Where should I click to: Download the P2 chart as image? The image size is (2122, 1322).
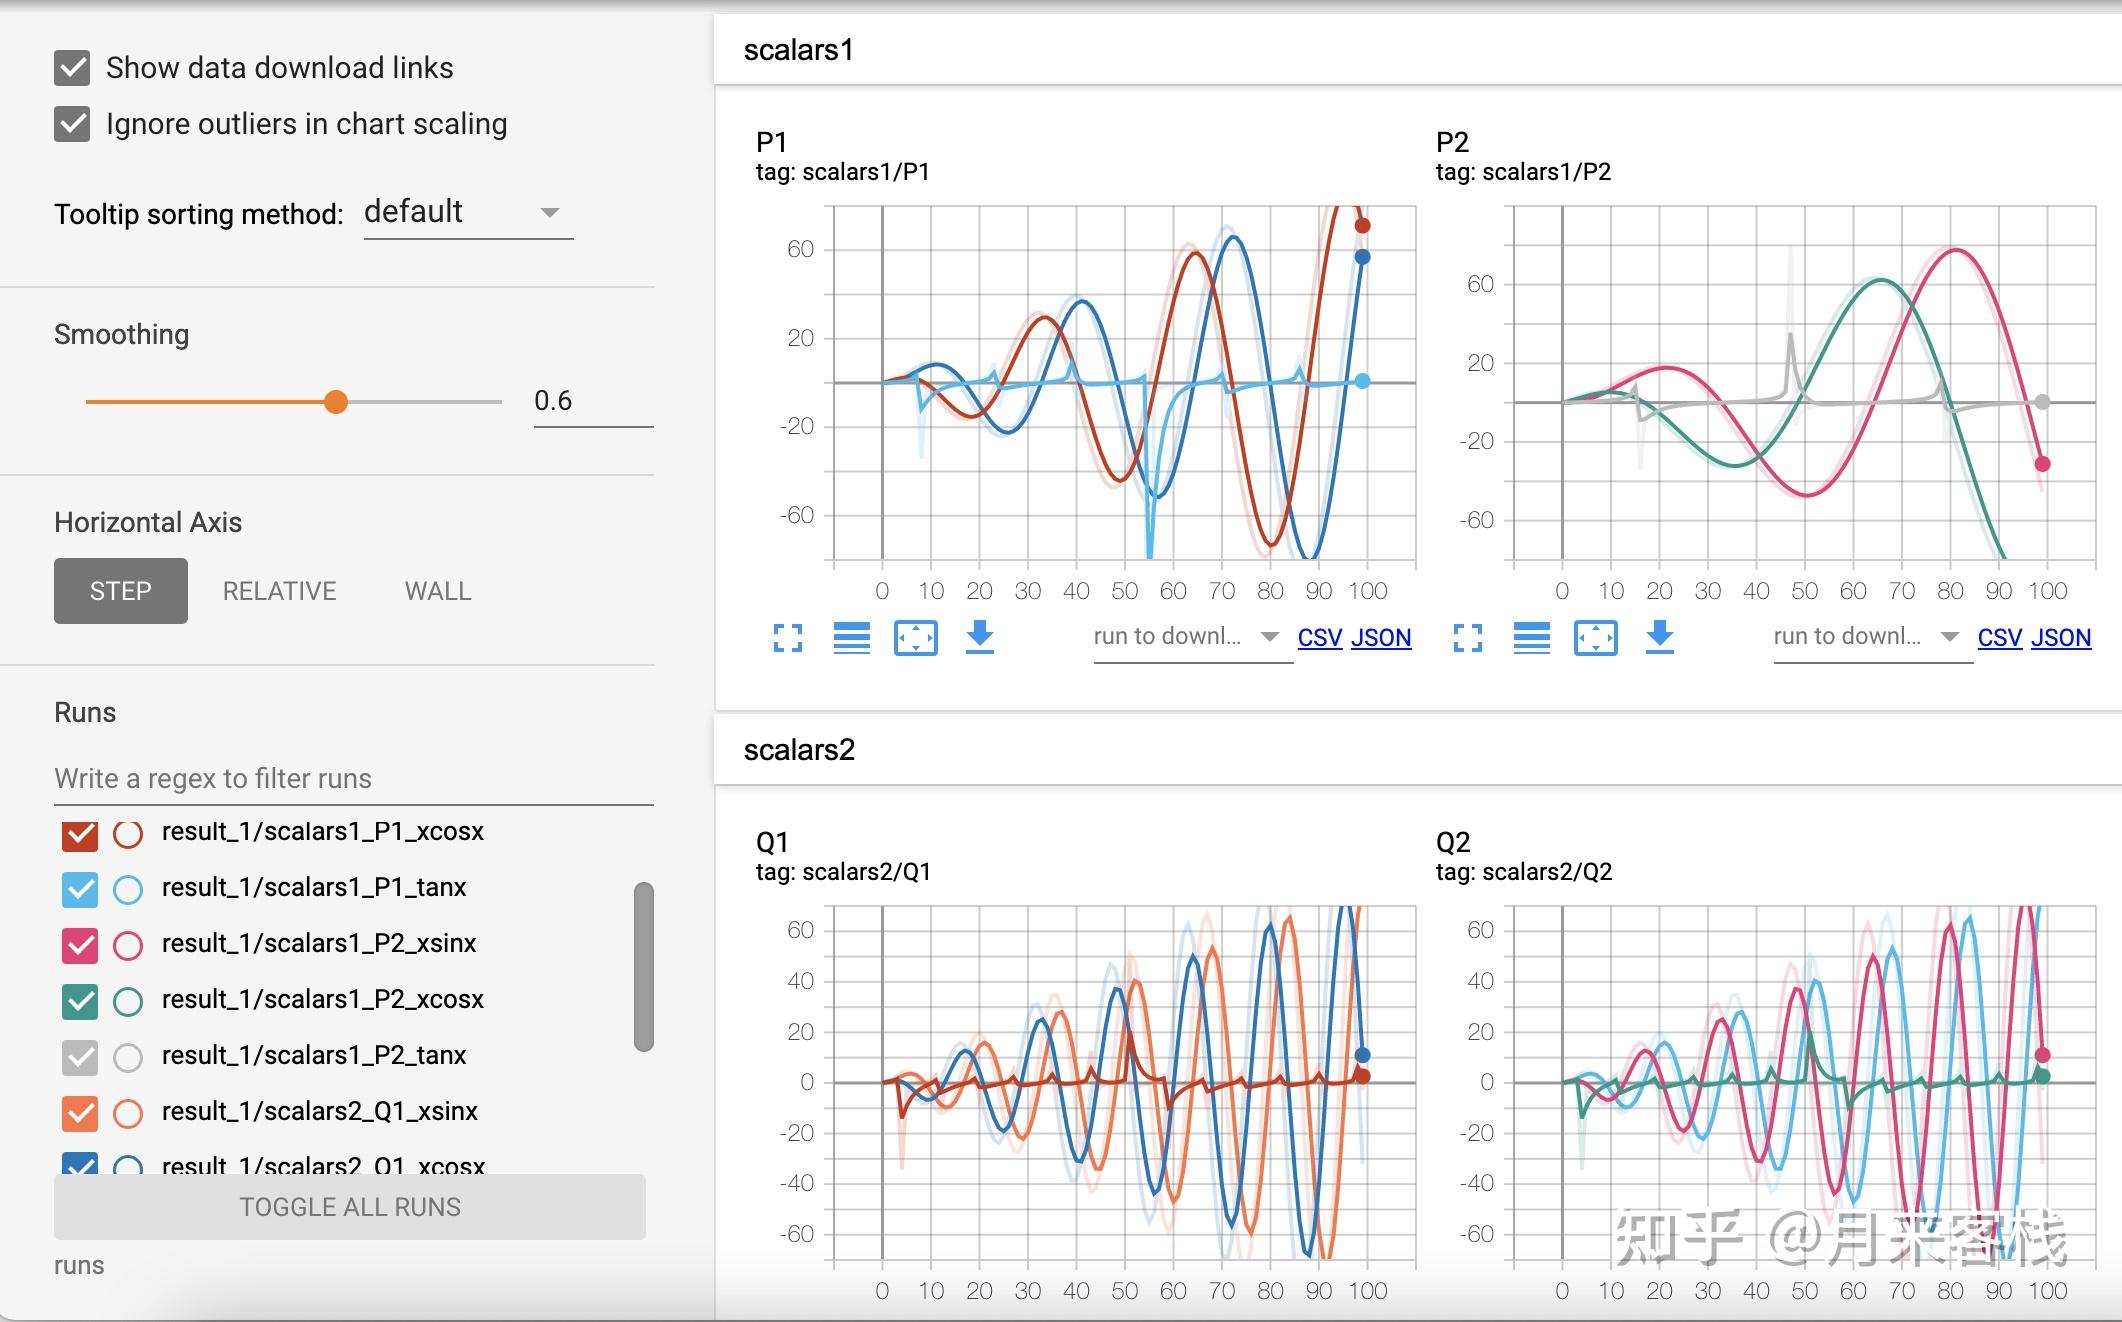click(x=1660, y=637)
